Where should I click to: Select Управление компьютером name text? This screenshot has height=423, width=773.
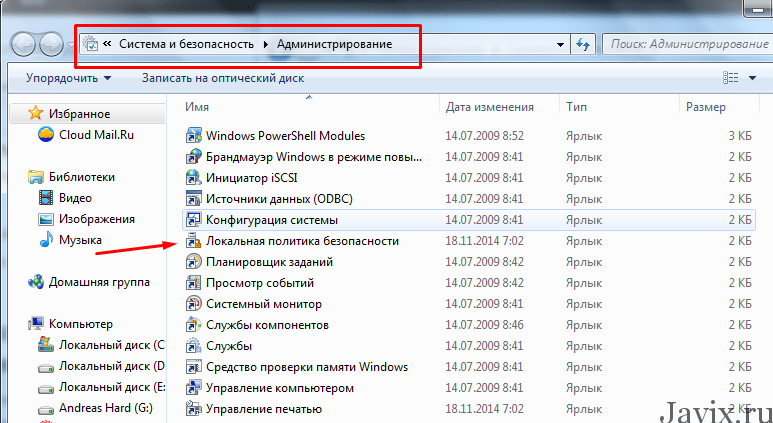pyautogui.click(x=280, y=388)
